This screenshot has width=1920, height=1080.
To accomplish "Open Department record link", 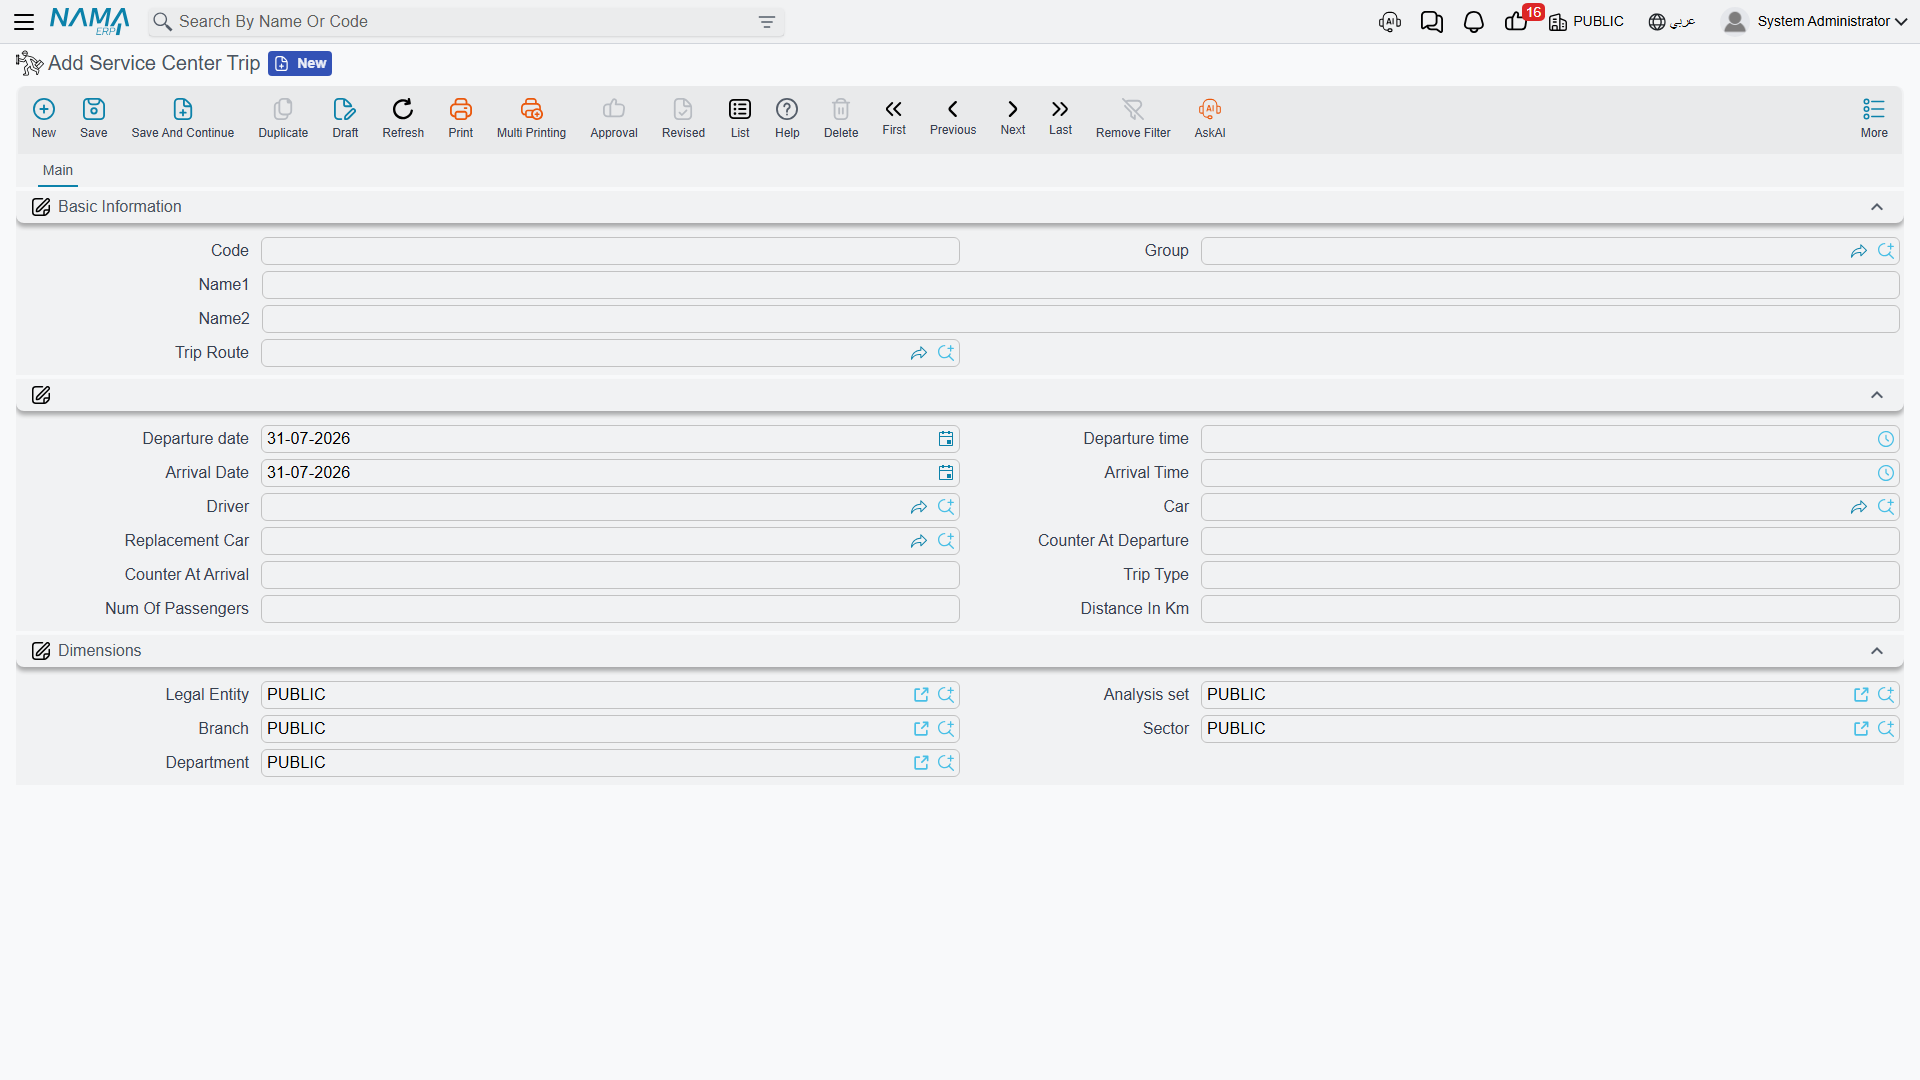I will [921, 763].
